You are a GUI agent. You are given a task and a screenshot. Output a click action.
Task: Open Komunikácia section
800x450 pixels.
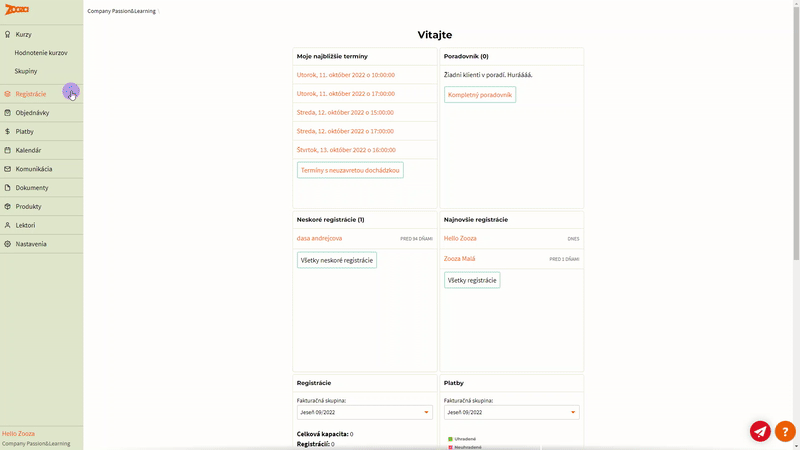tap(34, 169)
